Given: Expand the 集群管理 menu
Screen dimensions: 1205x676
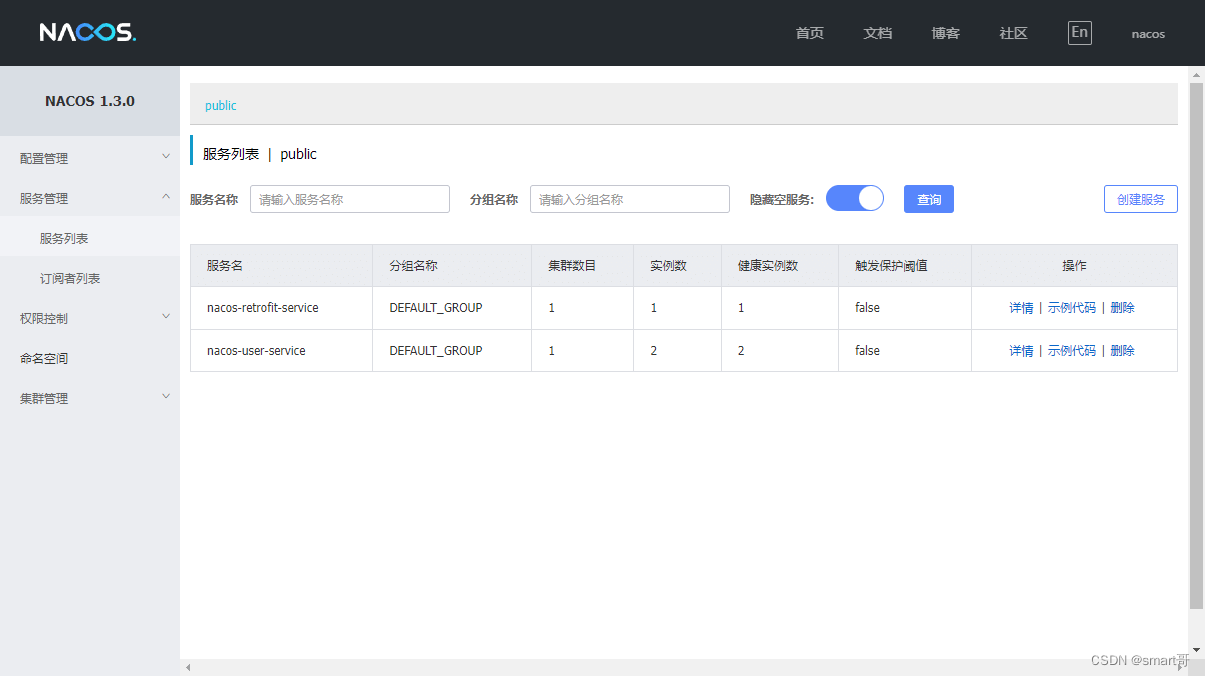Looking at the screenshot, I should tap(90, 398).
